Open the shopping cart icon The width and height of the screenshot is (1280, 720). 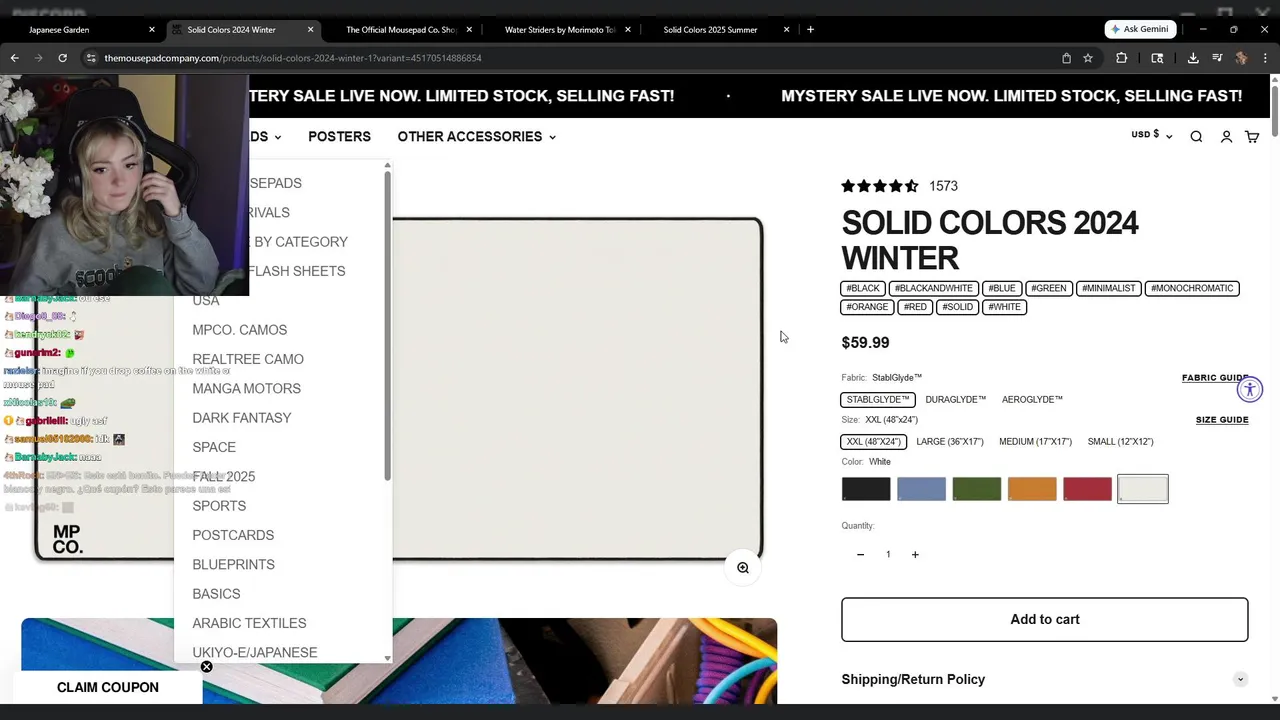pos(1252,137)
